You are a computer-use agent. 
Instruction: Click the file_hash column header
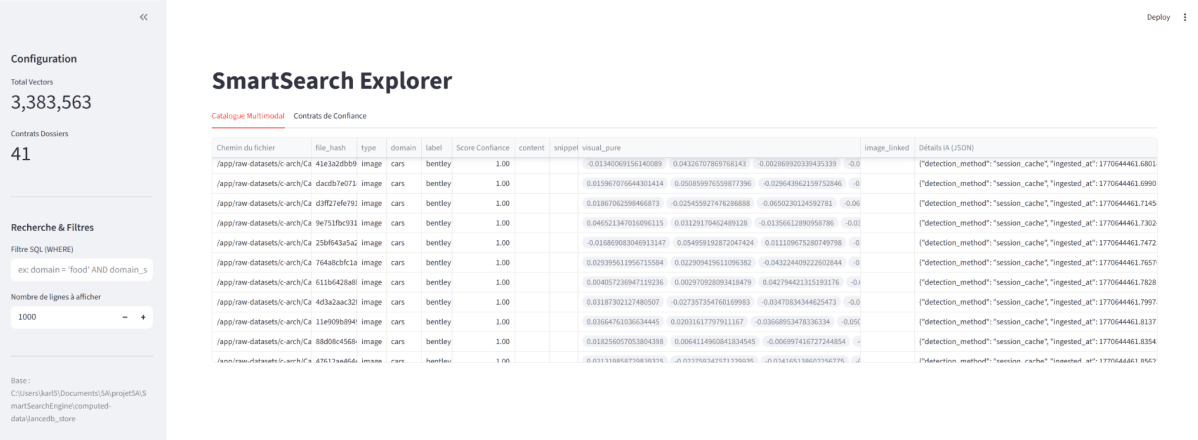[x=333, y=147]
